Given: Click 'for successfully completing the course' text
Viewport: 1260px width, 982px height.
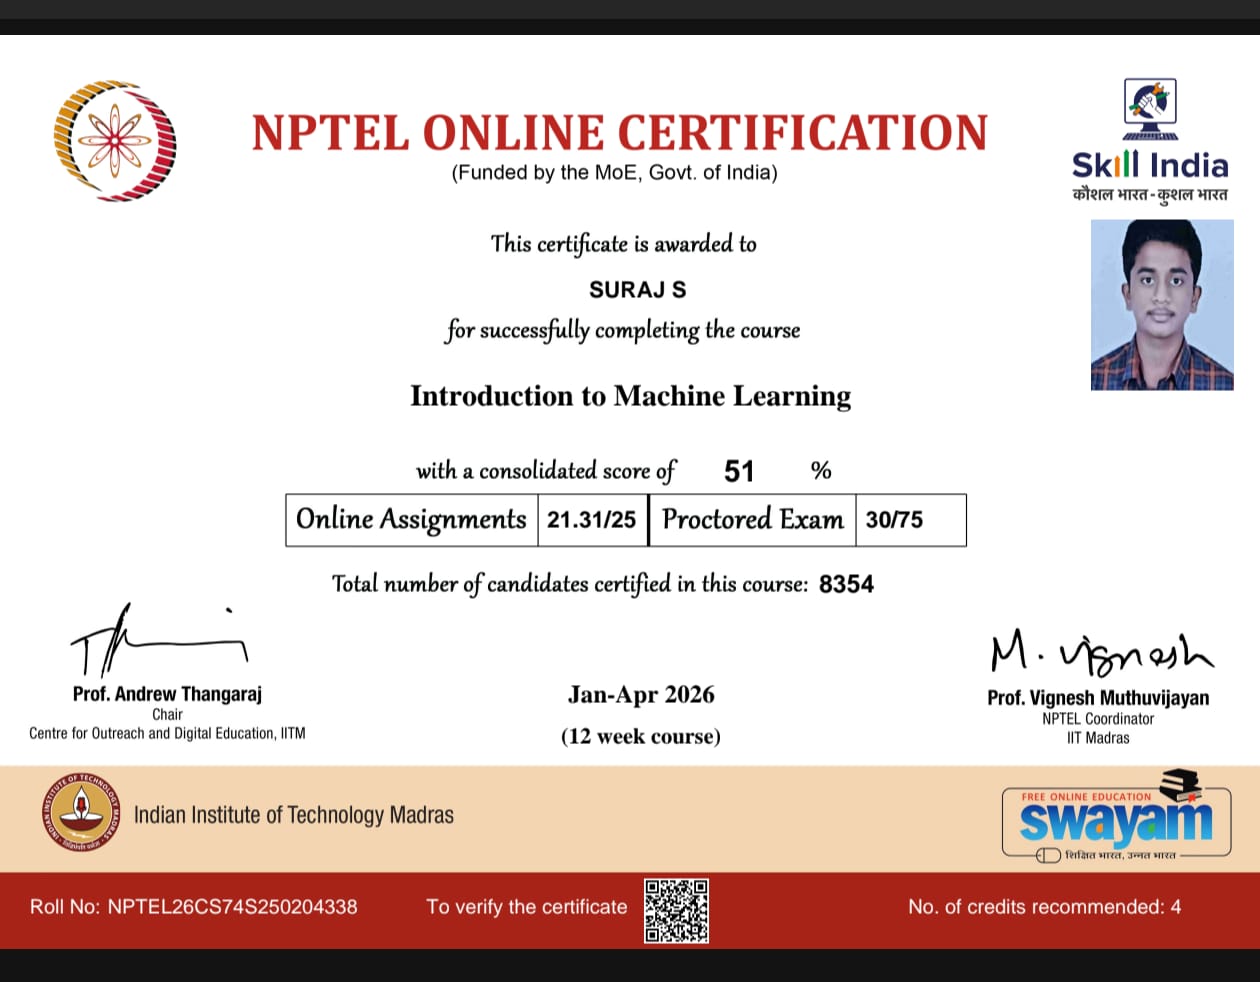Looking at the screenshot, I should pyautogui.click(x=623, y=330).
